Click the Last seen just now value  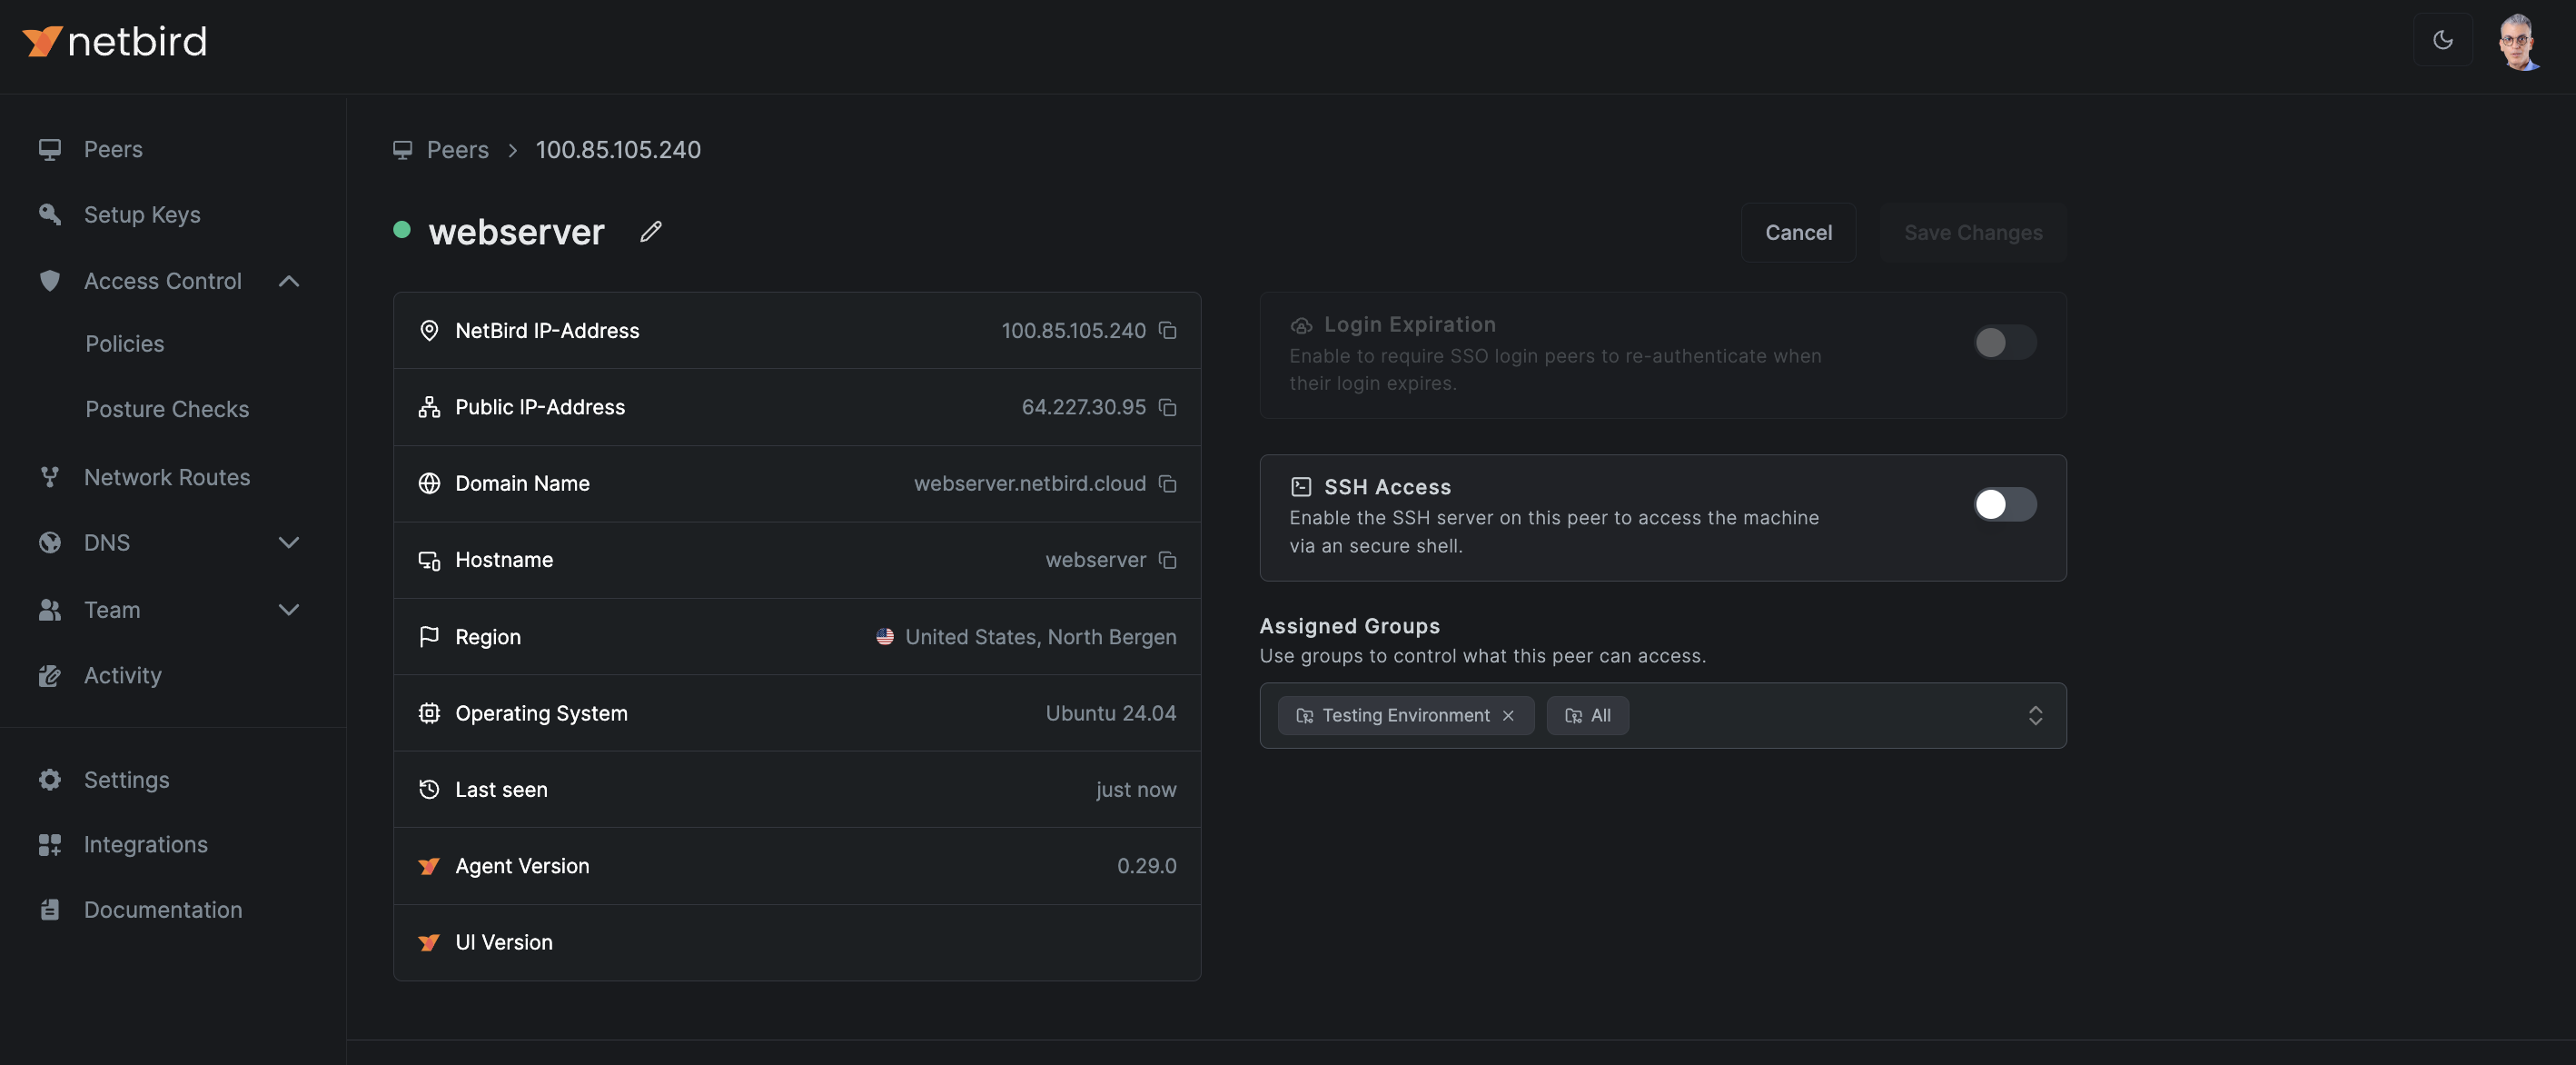(x=1135, y=790)
